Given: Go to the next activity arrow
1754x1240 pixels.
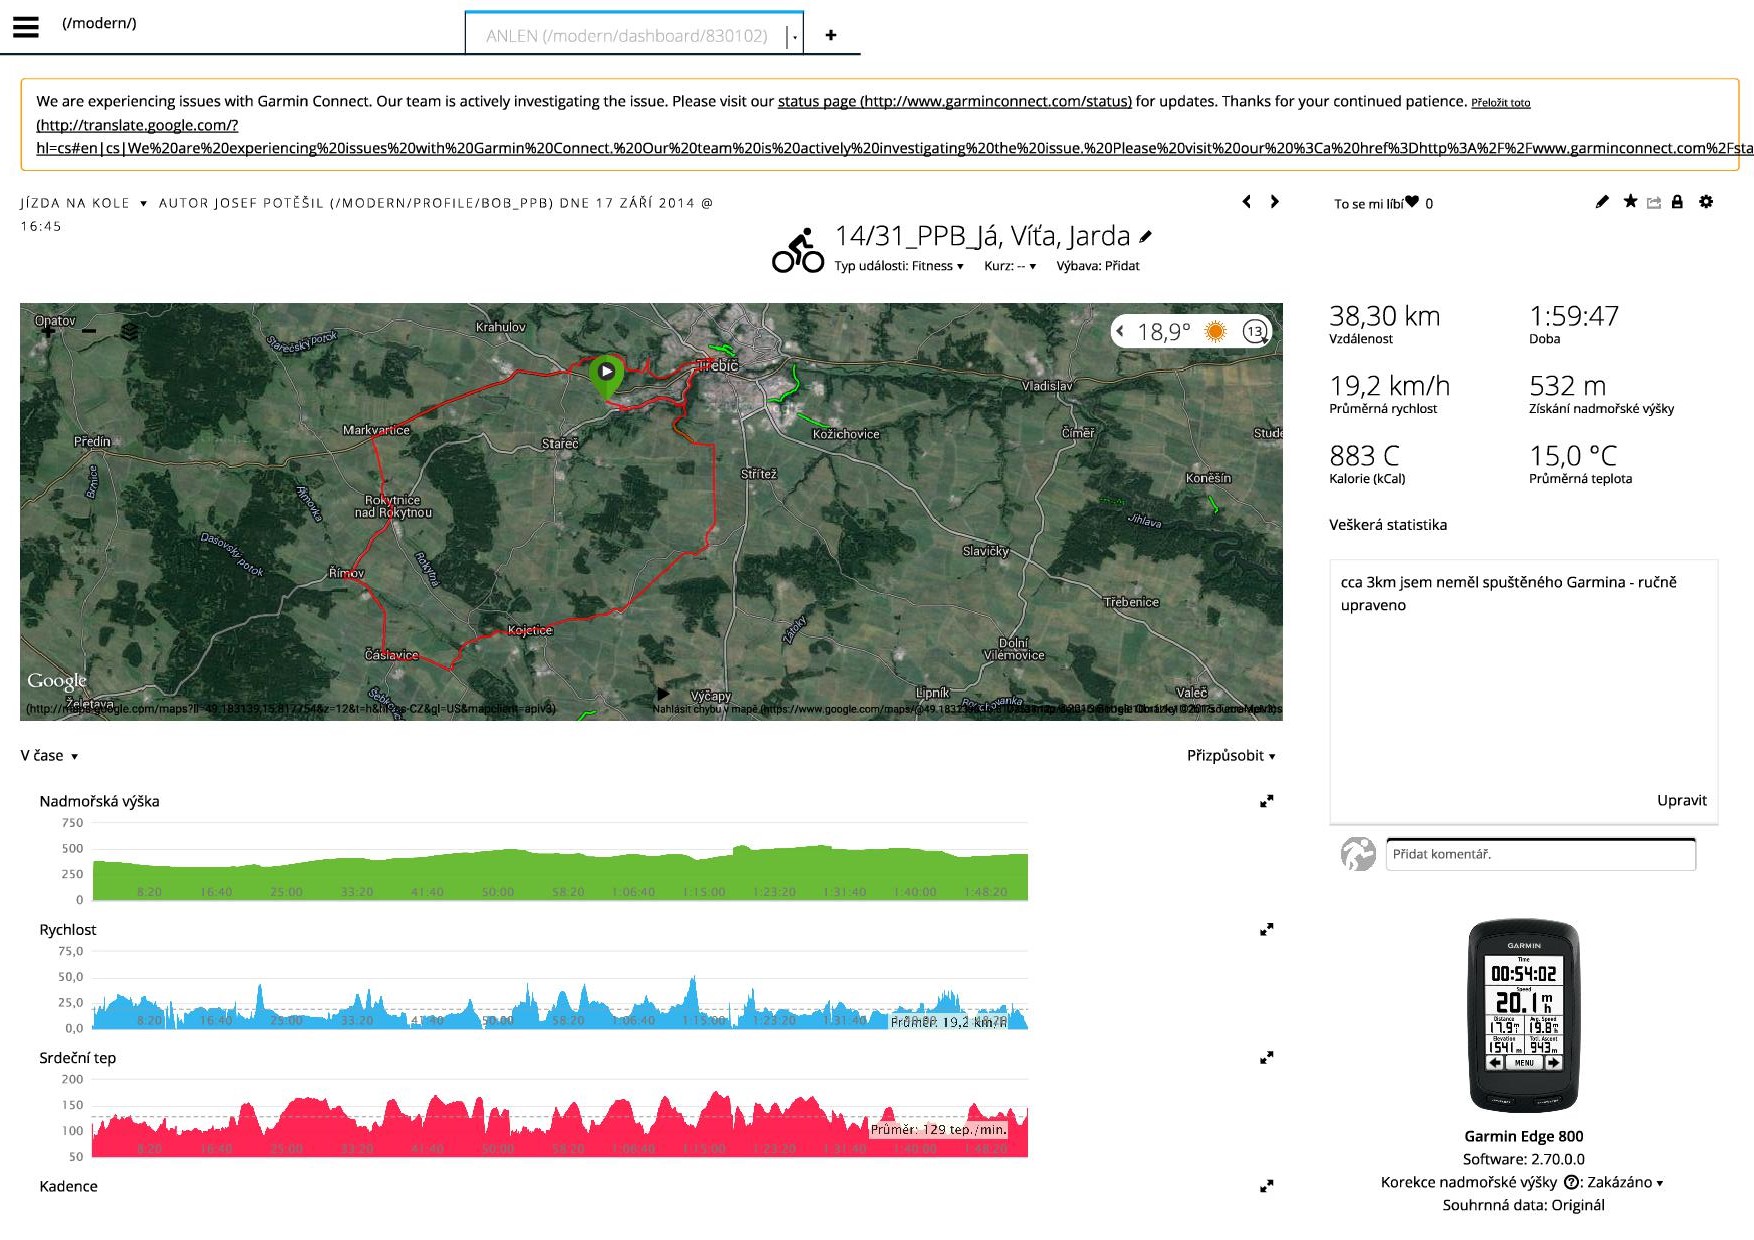Looking at the screenshot, I should point(1274,202).
